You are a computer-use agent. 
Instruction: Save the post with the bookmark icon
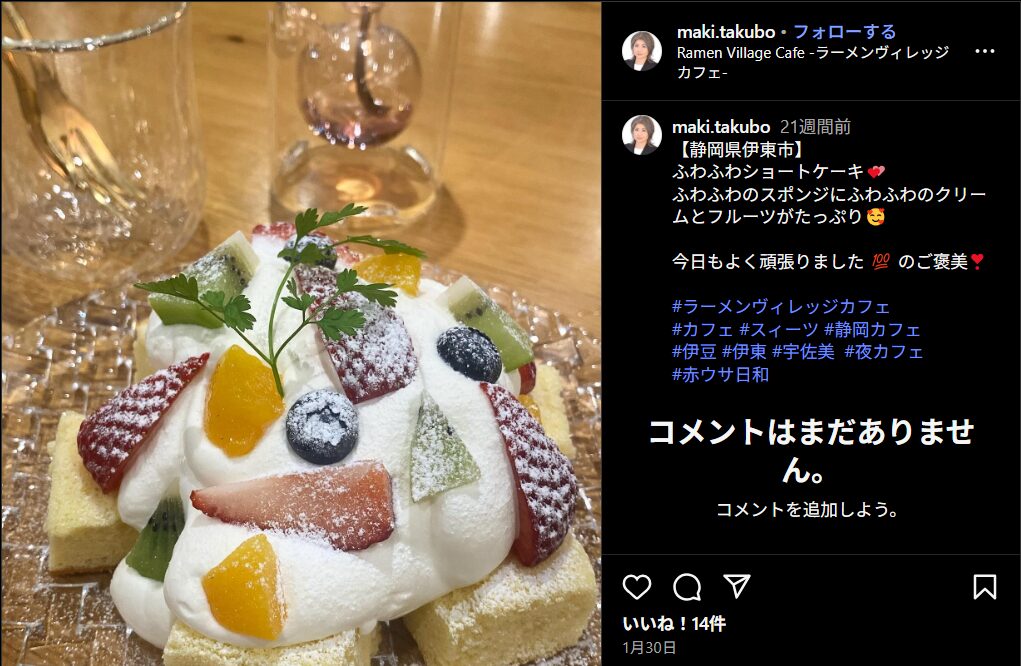[985, 587]
